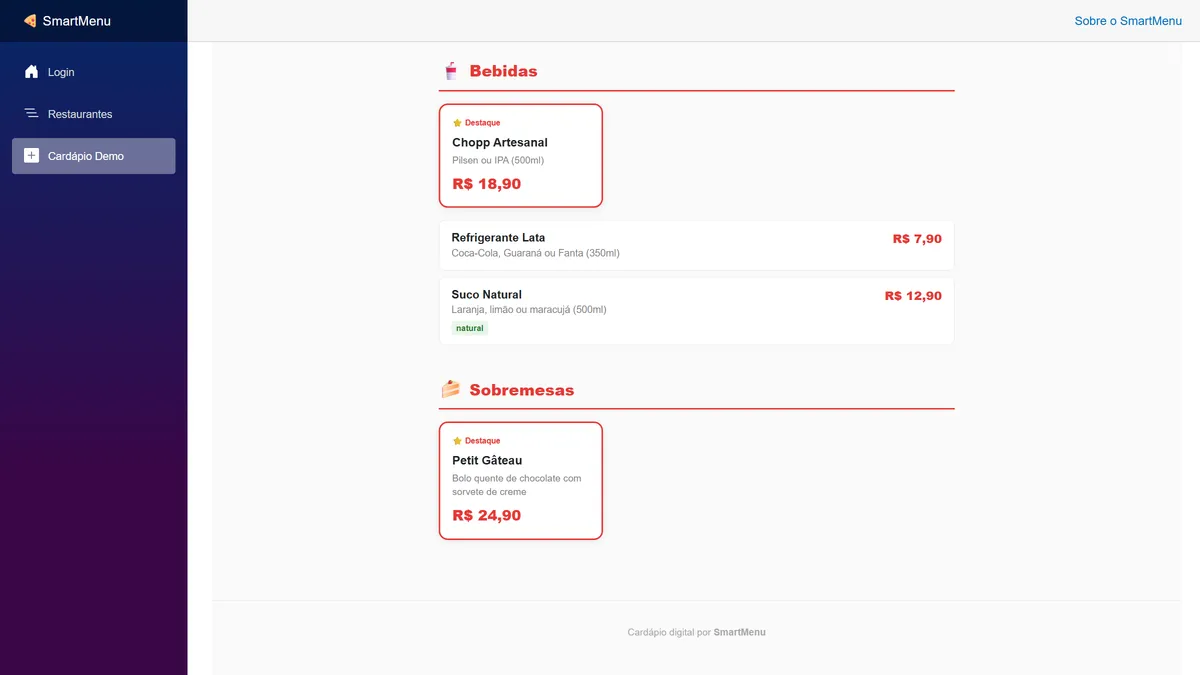Go to Restaurantes in the sidebar
1200x675 pixels.
[94, 114]
